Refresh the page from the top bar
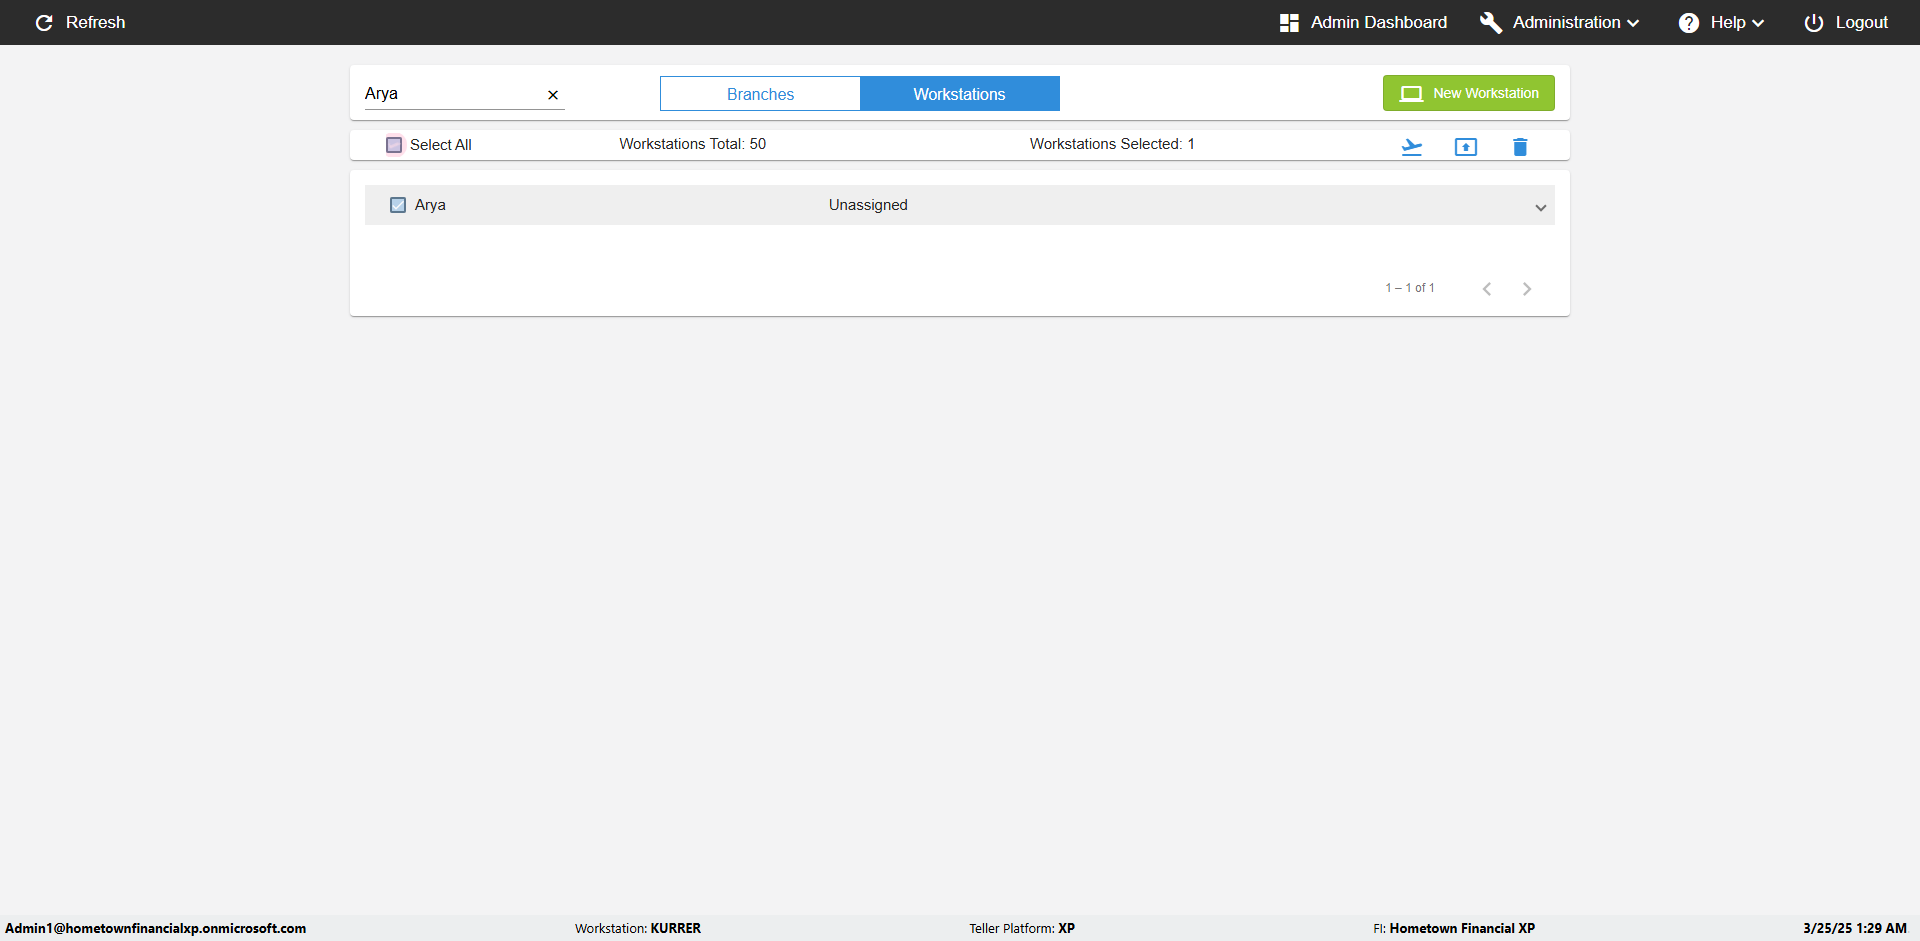 coord(80,22)
